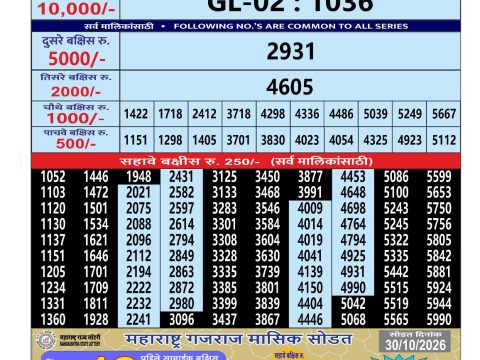Select fourth prize number 1718
The height and width of the screenshot is (360, 480).
pyautogui.click(x=170, y=114)
